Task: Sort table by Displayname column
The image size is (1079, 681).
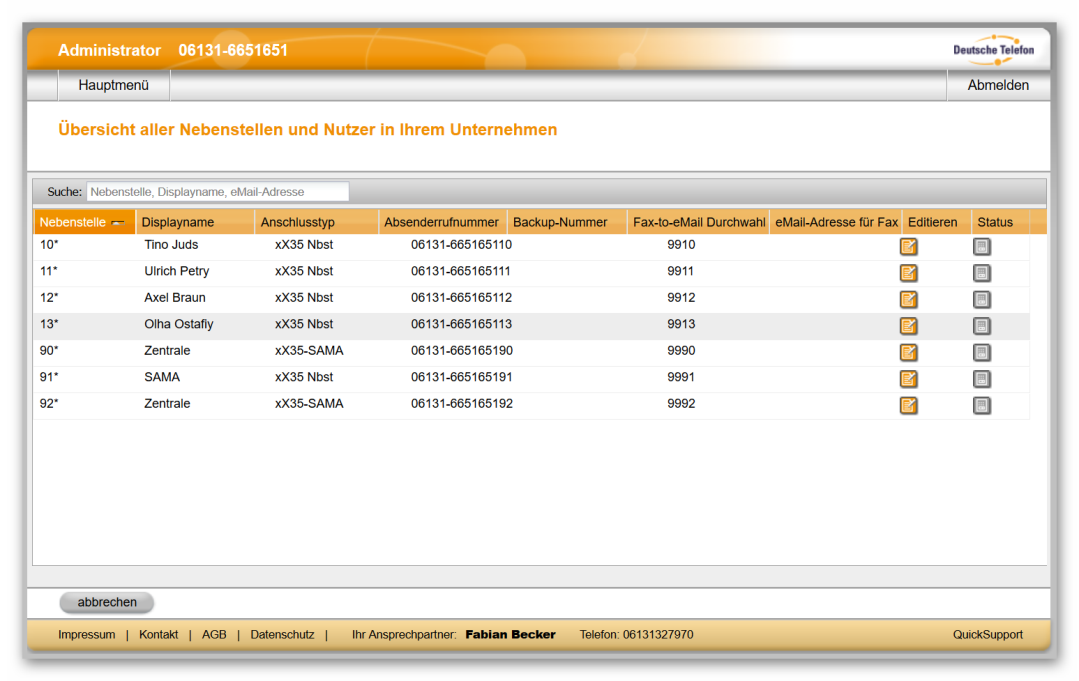Action: point(178,222)
